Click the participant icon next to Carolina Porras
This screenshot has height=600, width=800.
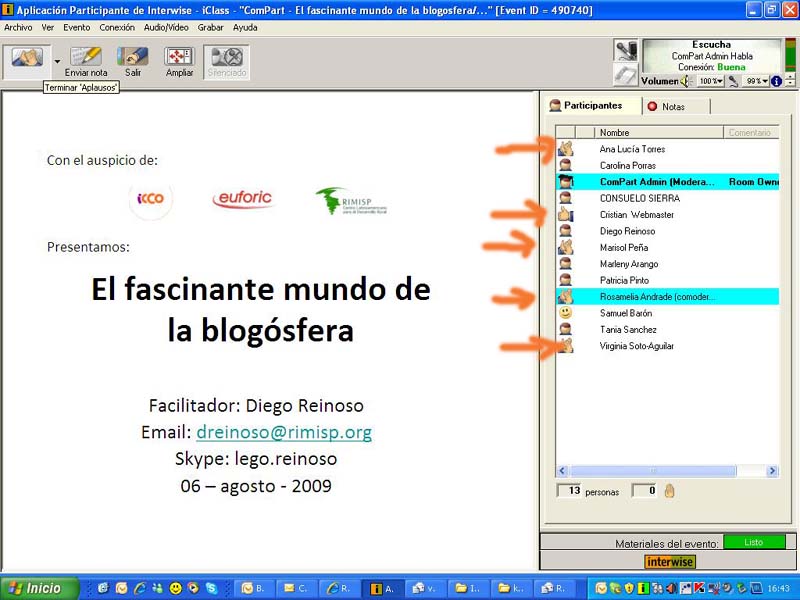click(565, 165)
